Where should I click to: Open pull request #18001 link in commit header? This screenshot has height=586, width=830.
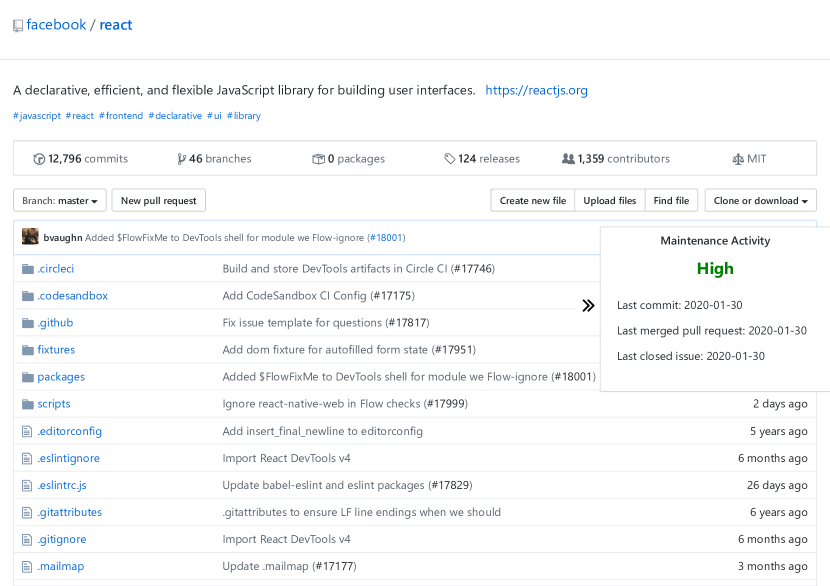pyautogui.click(x=386, y=238)
